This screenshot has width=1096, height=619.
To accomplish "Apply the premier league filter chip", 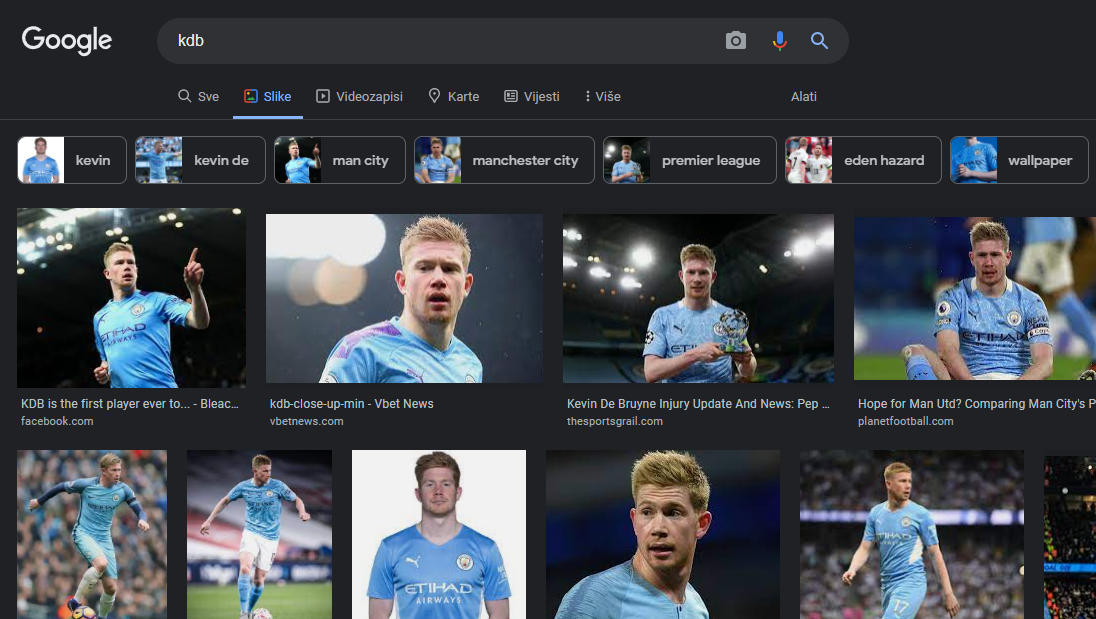I will point(690,160).
